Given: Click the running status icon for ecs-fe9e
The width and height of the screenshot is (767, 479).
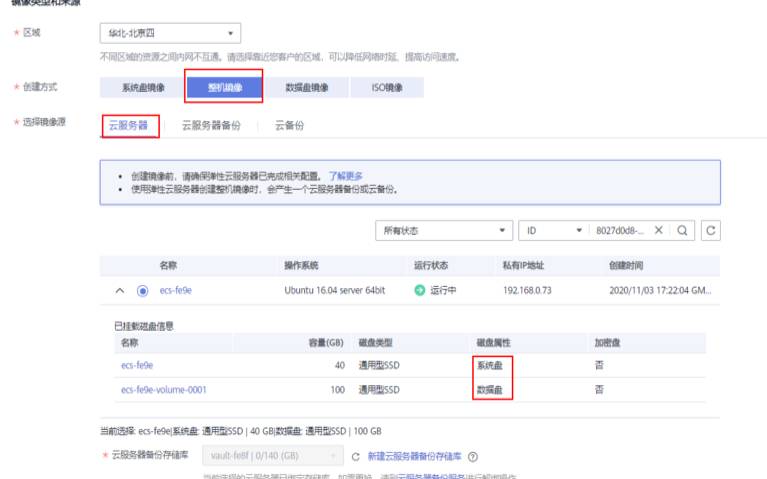Looking at the screenshot, I should point(420,290).
